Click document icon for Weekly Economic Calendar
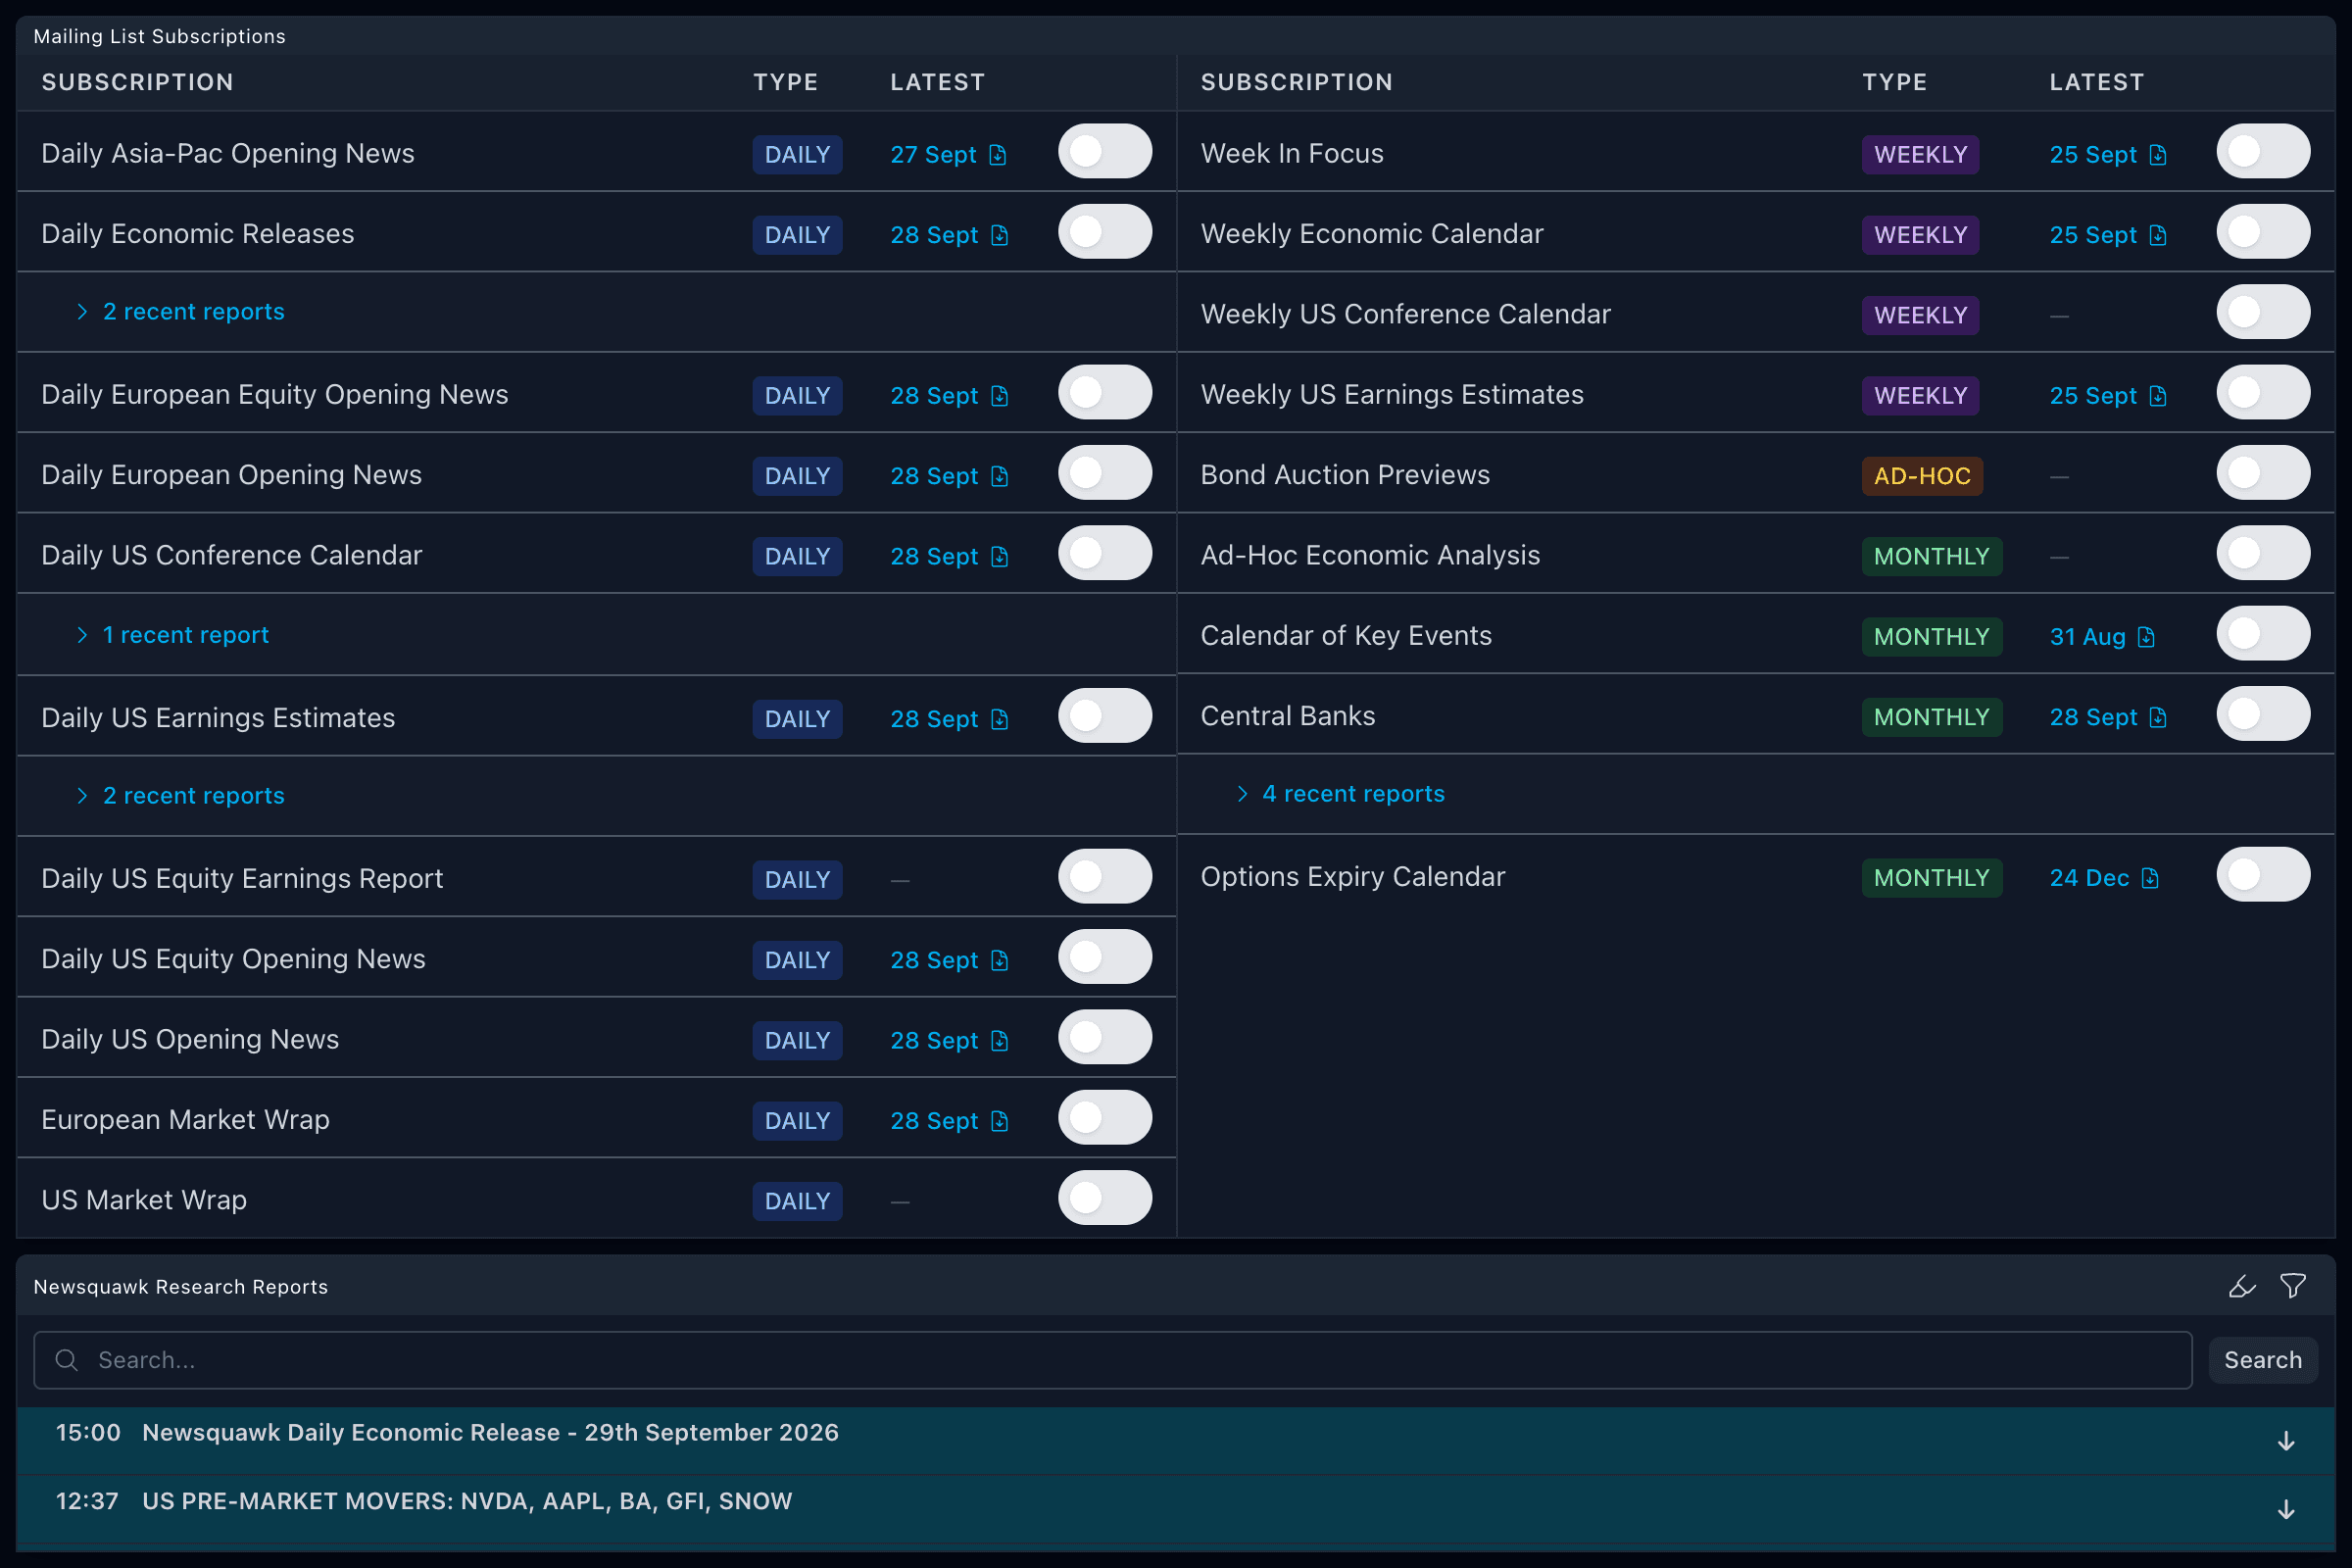 click(x=2157, y=235)
